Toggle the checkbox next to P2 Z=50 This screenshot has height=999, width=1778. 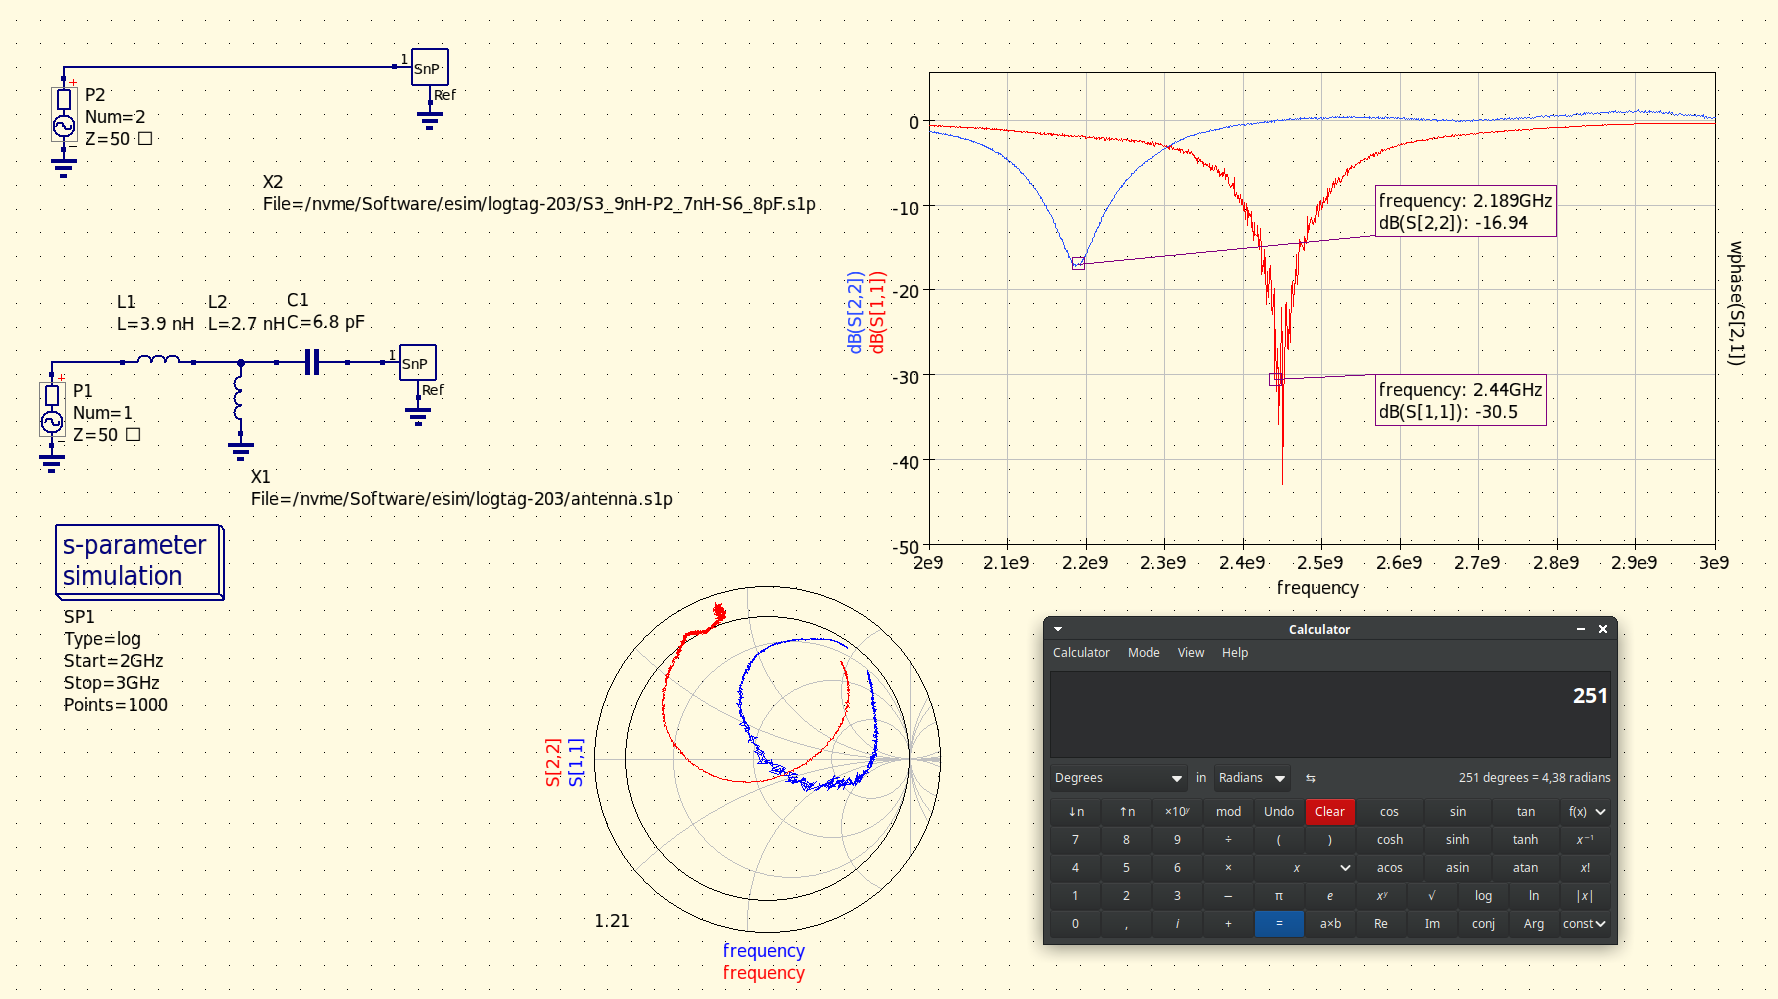pos(145,139)
